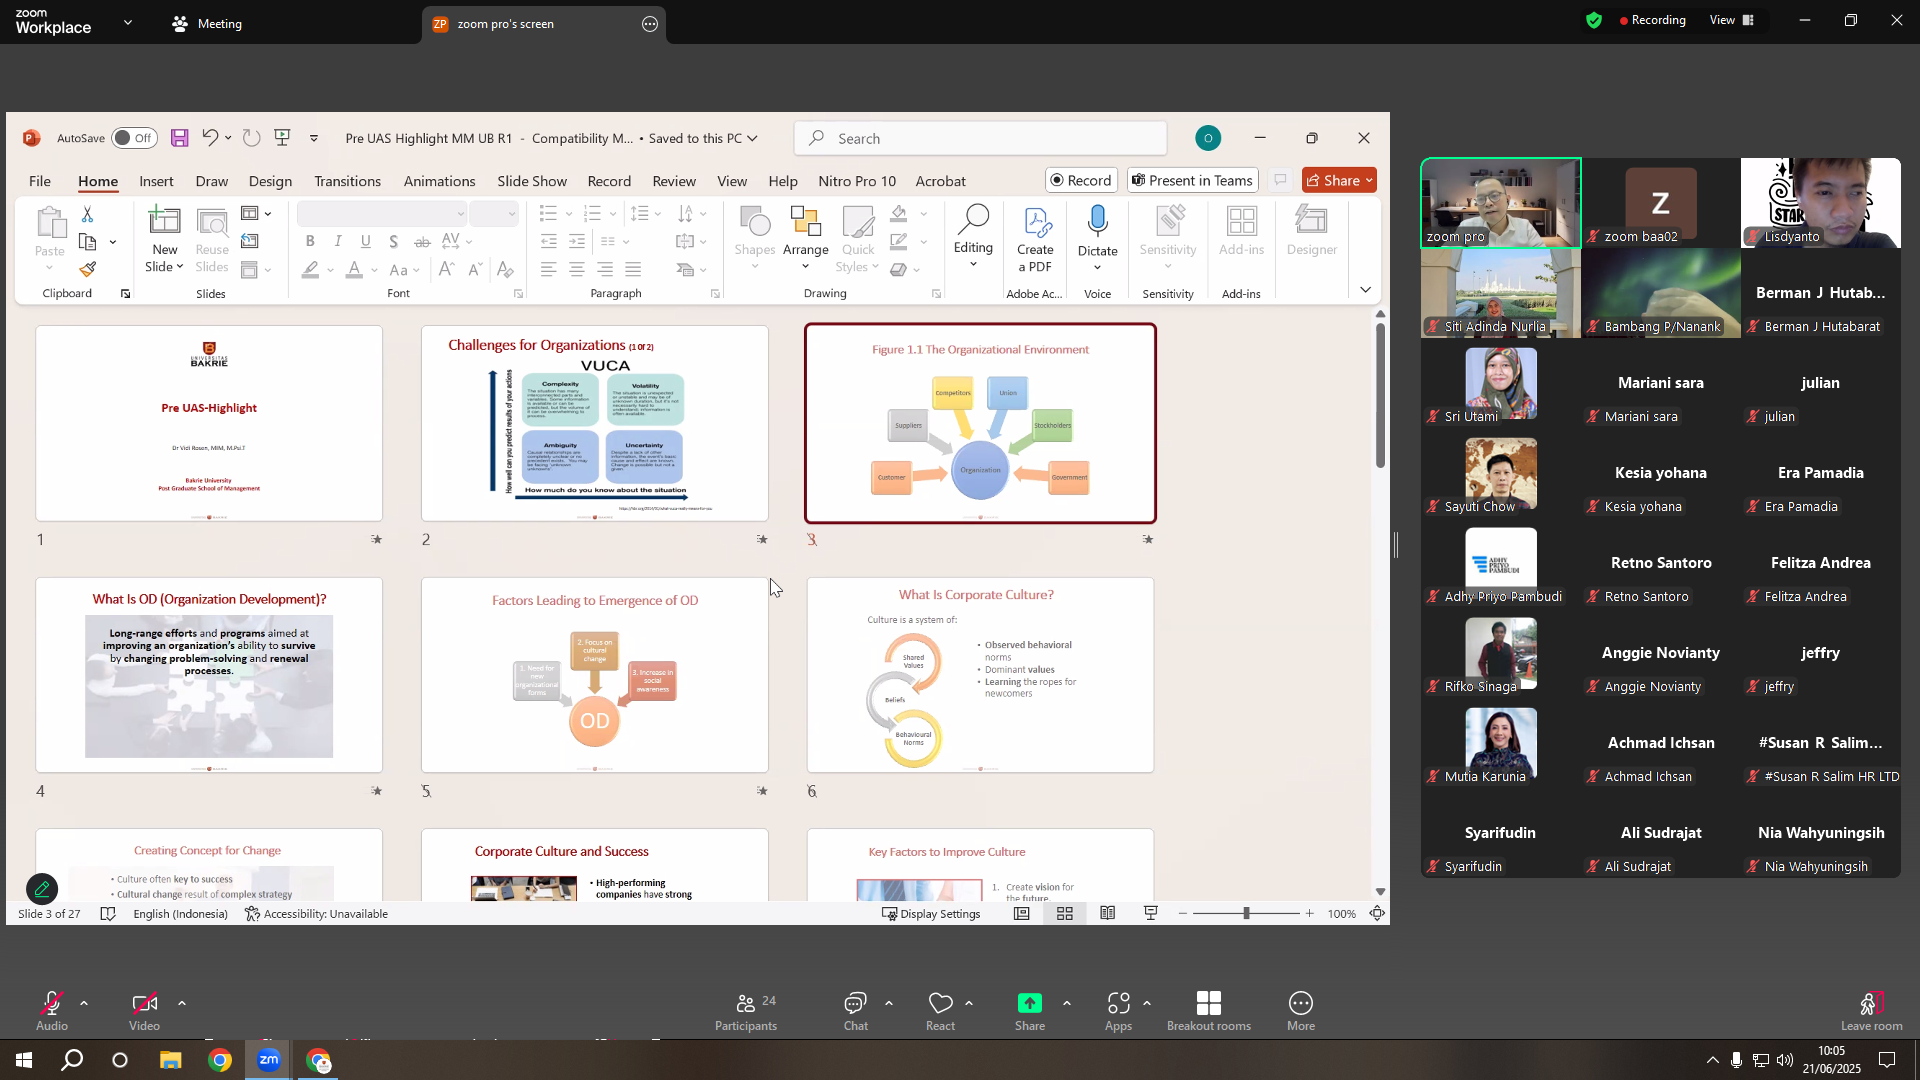Toggle text Shadow formatting

[x=394, y=241]
